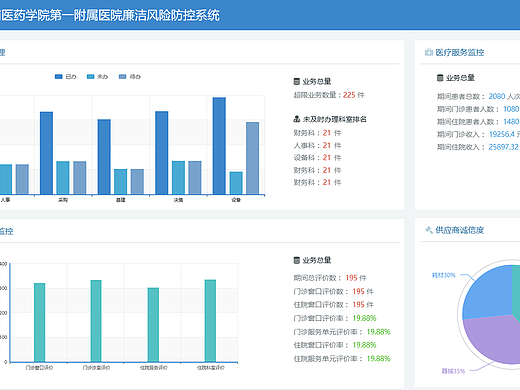Click the 决策 axis label
Viewport: 520px width, 390px height.
coord(178,200)
